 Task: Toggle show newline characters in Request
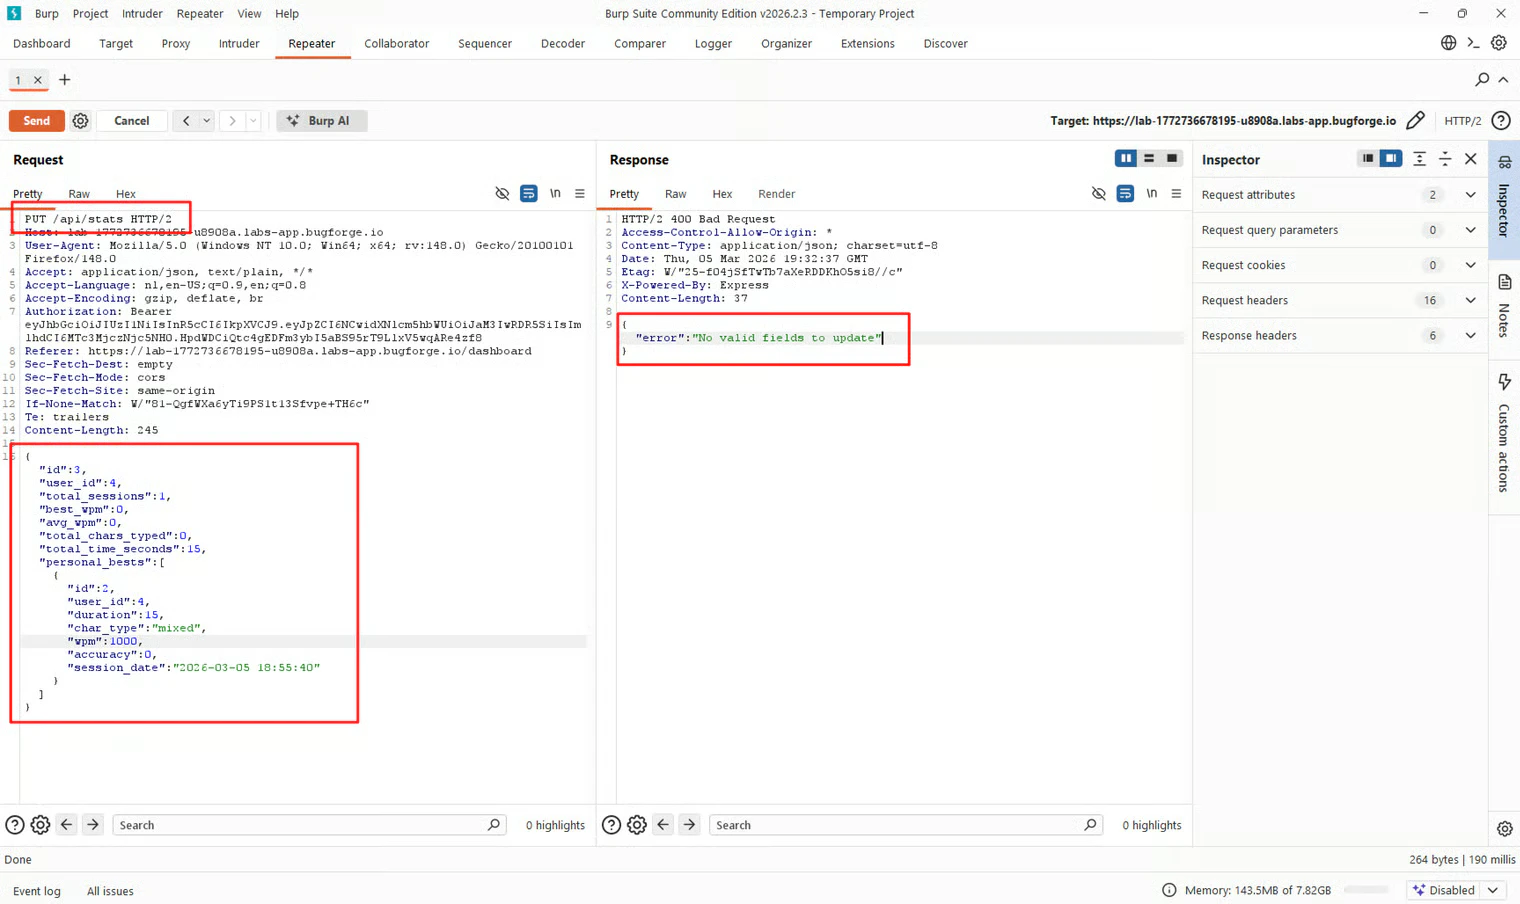pos(555,194)
